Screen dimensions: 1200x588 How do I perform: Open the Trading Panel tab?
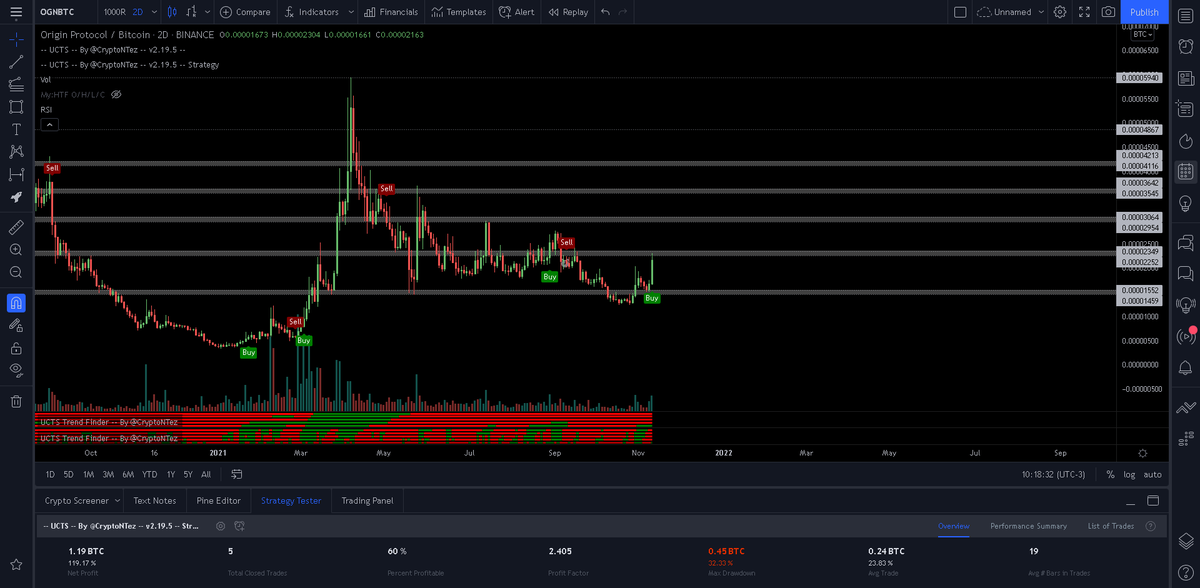367,500
